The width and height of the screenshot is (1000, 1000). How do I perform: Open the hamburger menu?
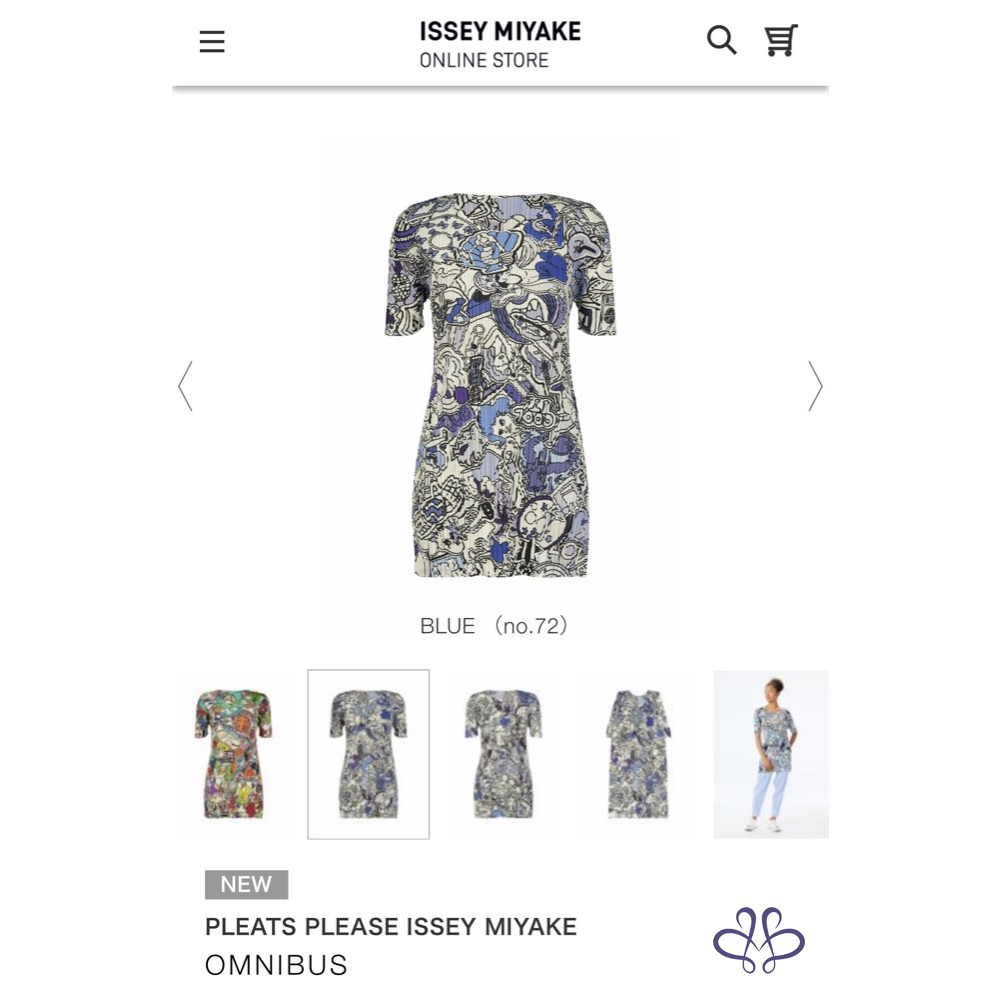(212, 41)
